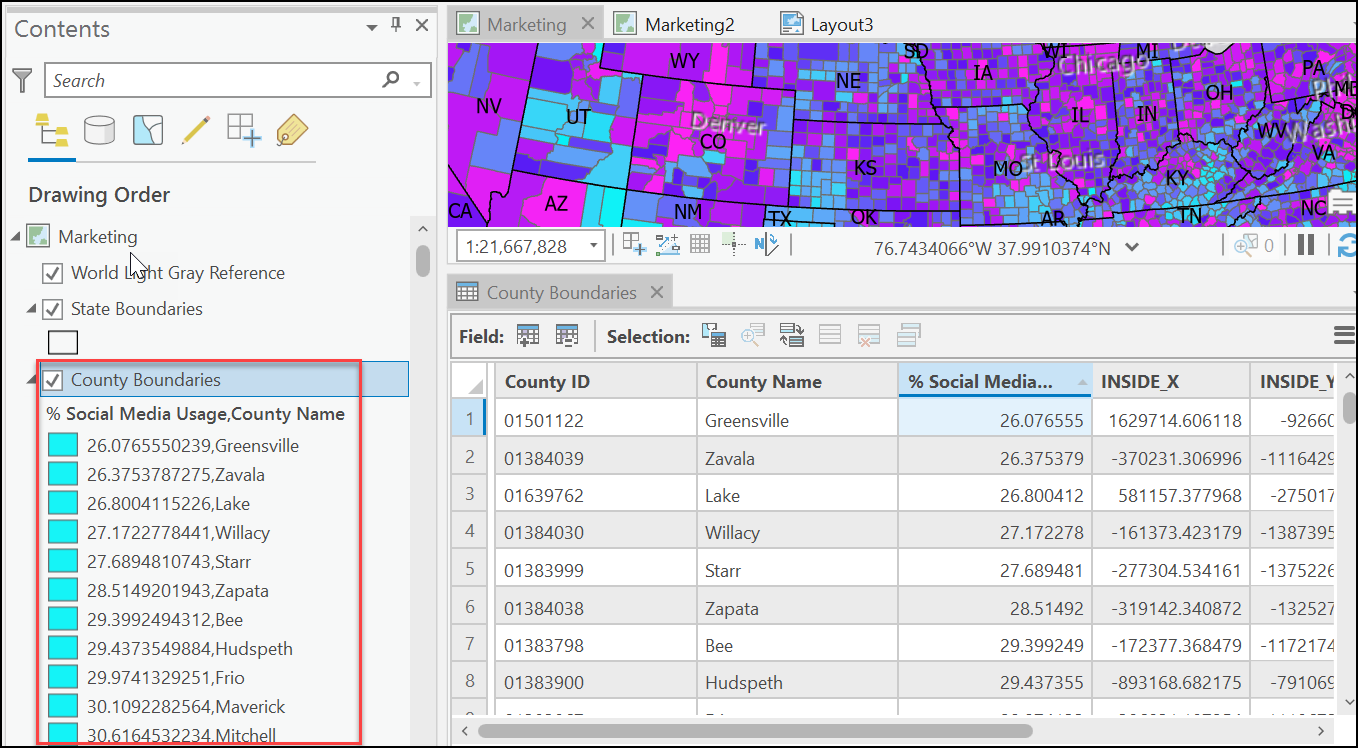
Task: Select List By Editing pencil icon
Action: (x=196, y=130)
